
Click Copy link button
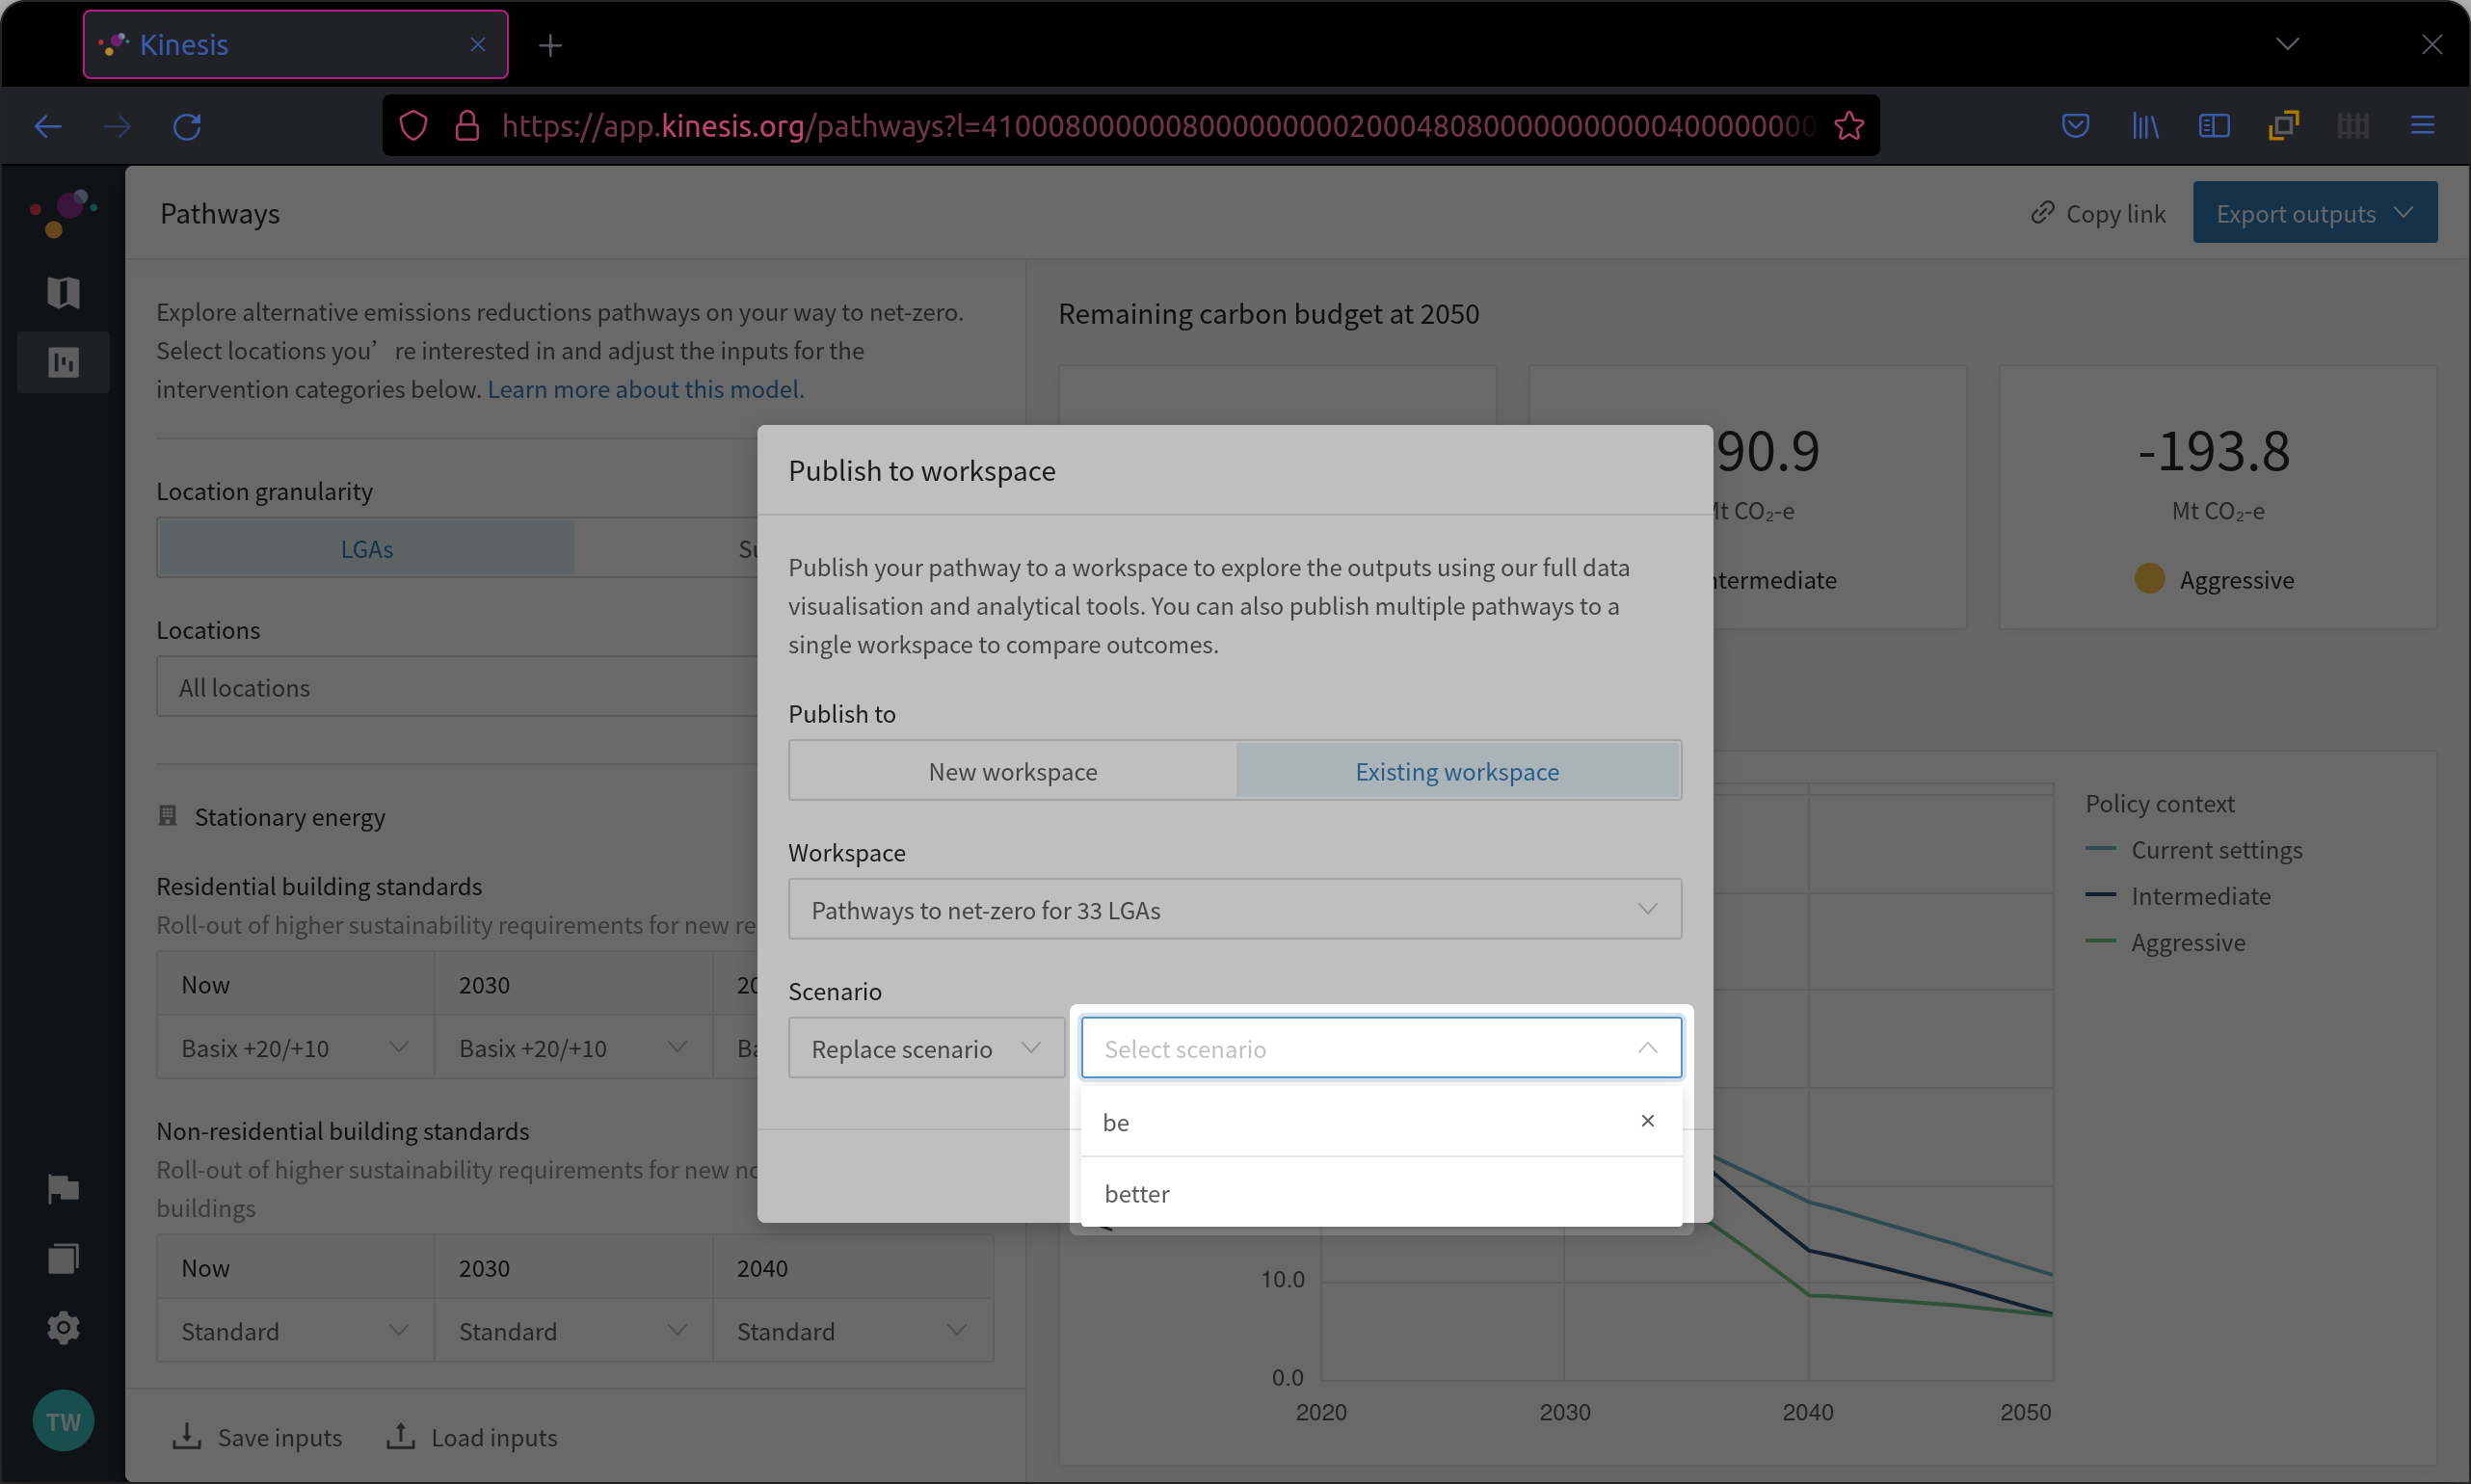pos(2097,213)
